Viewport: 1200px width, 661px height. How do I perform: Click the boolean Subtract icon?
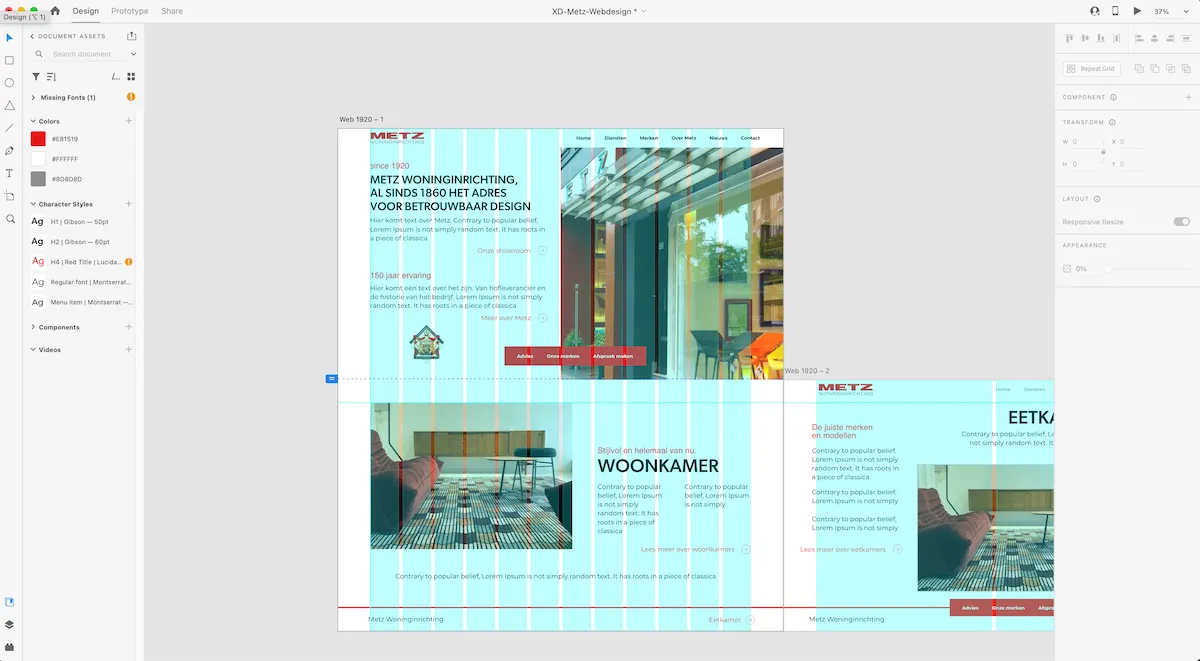click(x=1155, y=68)
